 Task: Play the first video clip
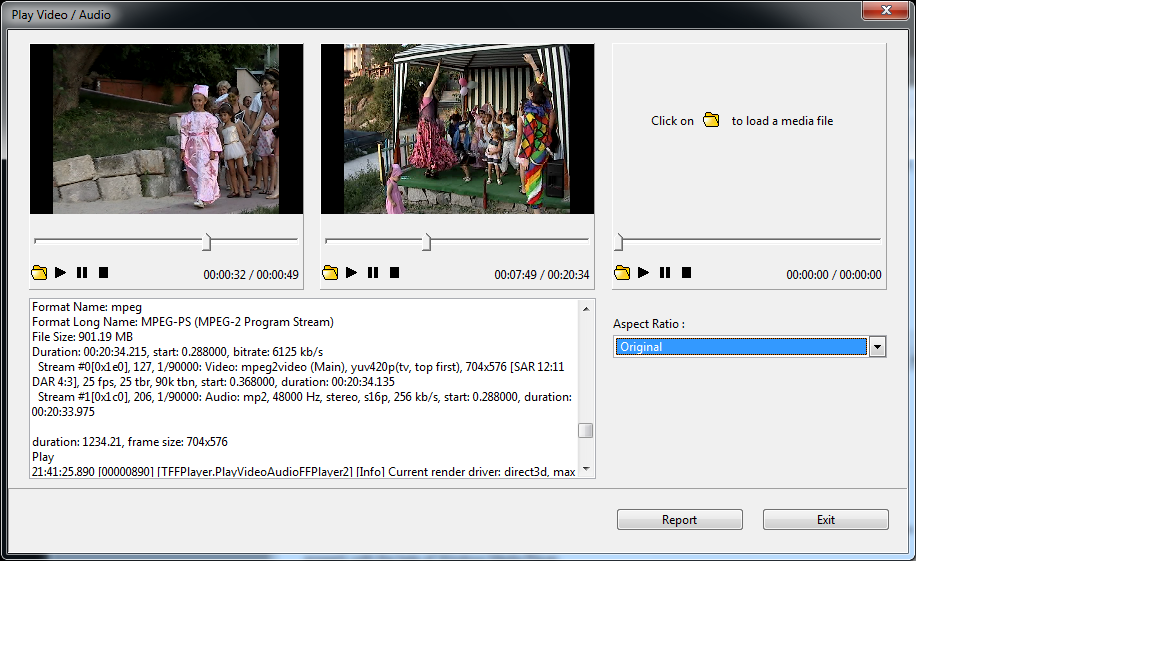(x=61, y=272)
